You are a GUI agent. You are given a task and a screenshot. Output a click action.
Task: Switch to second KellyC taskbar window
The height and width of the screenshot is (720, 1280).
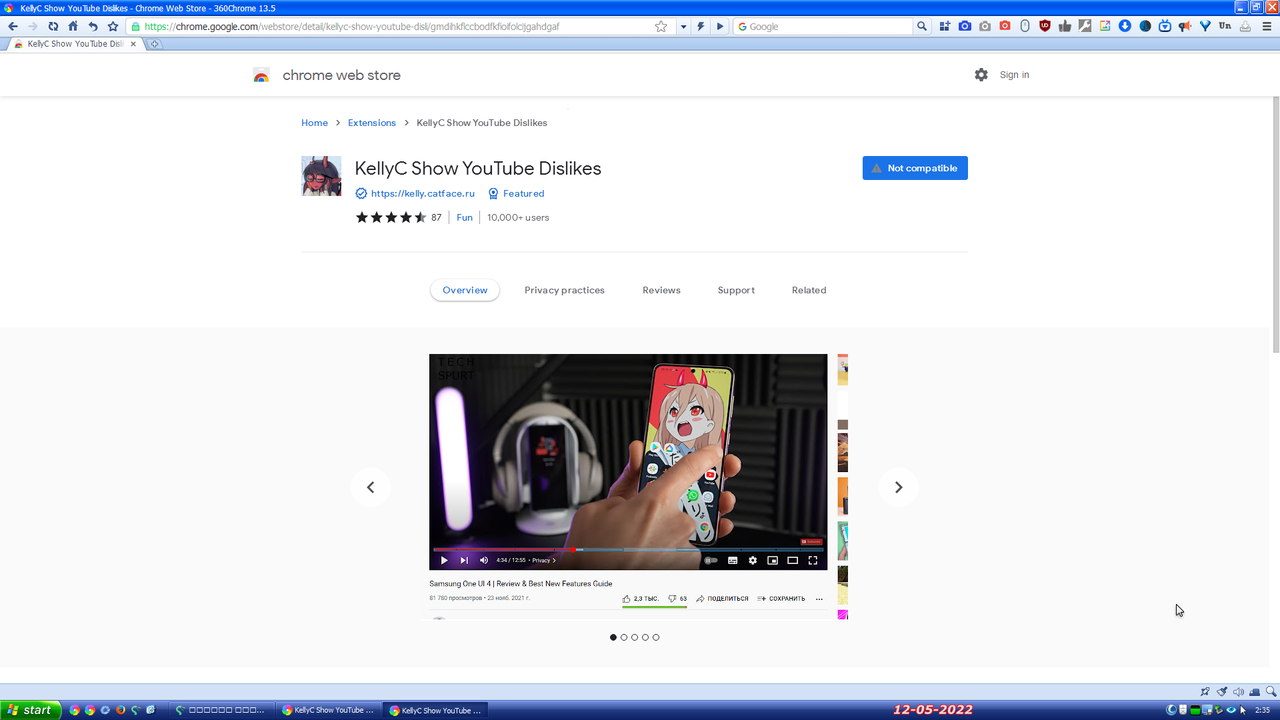point(435,710)
